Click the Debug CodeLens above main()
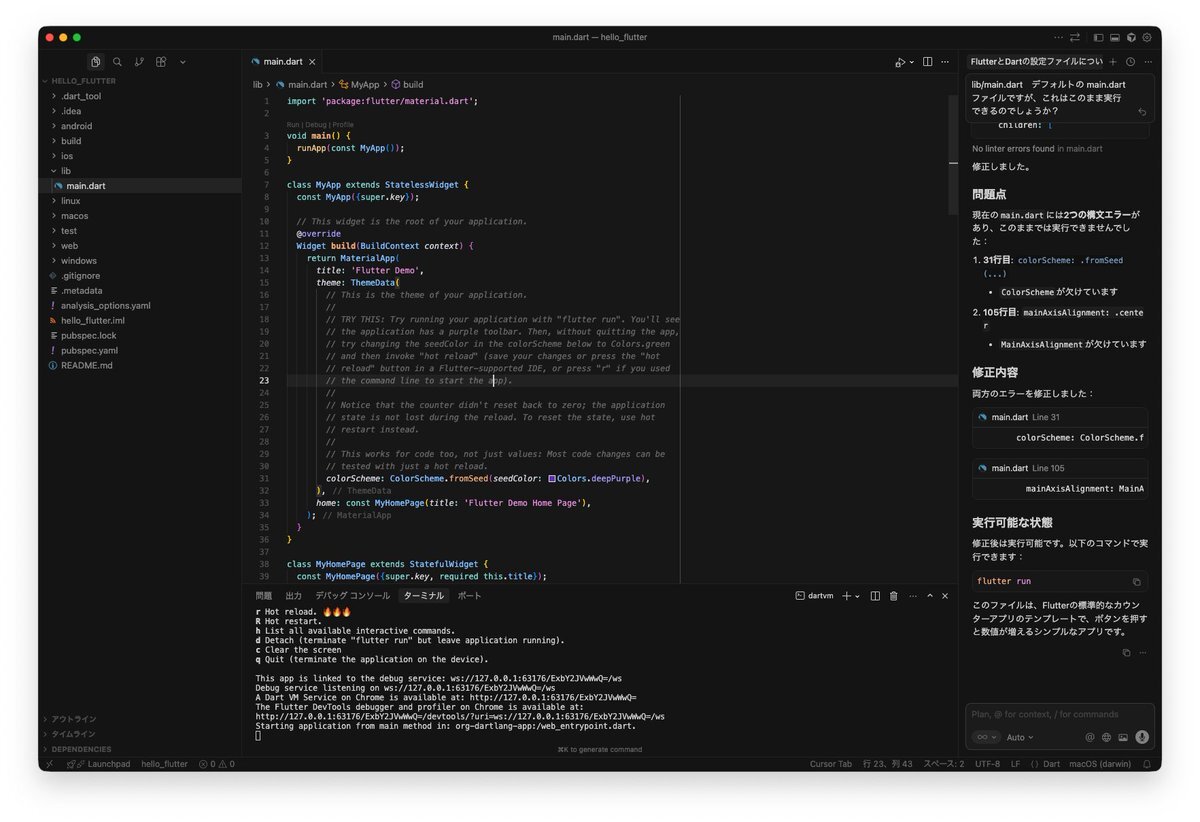Viewport: 1200px width, 822px height. (x=315, y=125)
